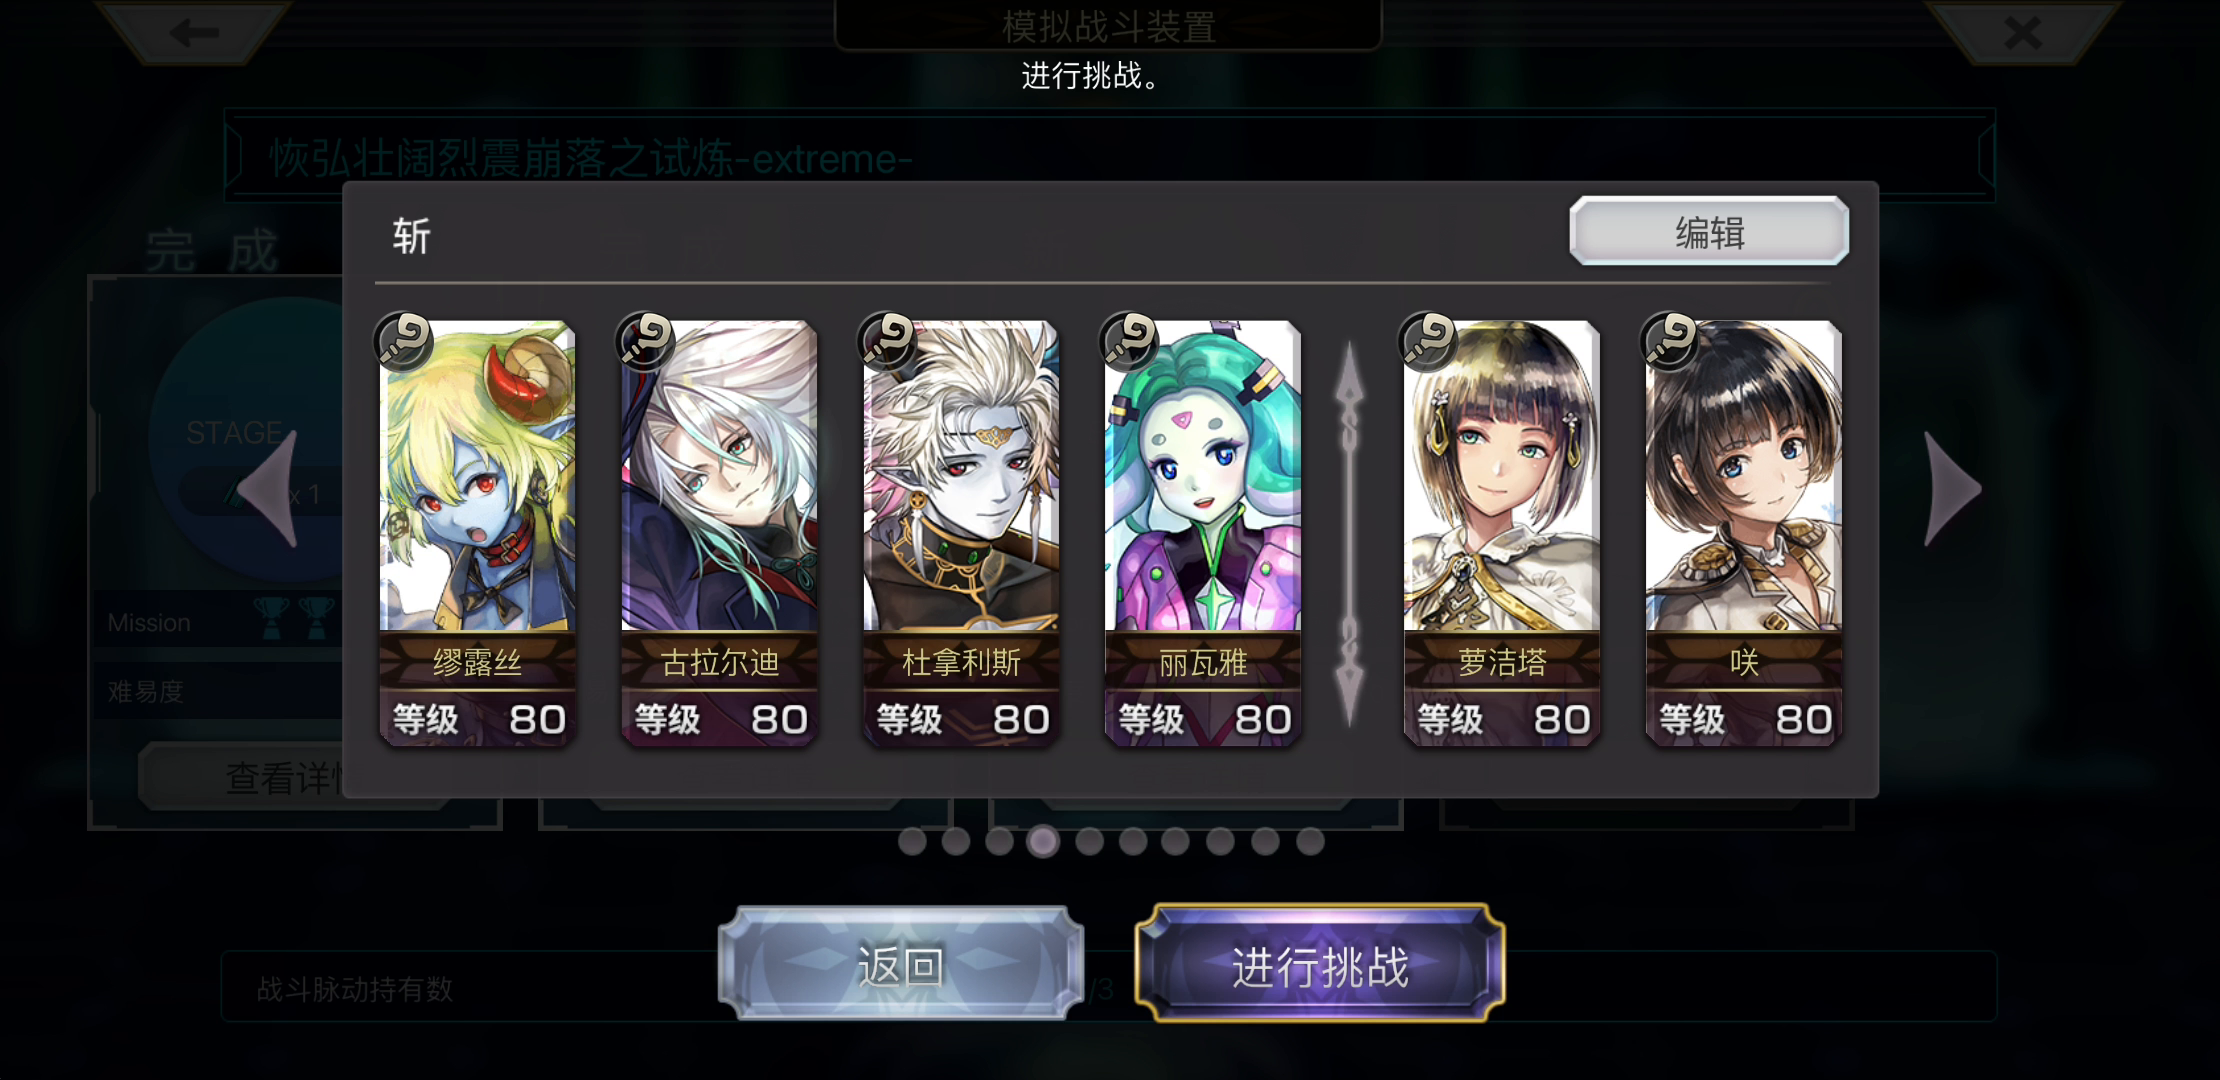
Task: Click the staff icon on 缪露丝 card
Action: click(x=403, y=342)
